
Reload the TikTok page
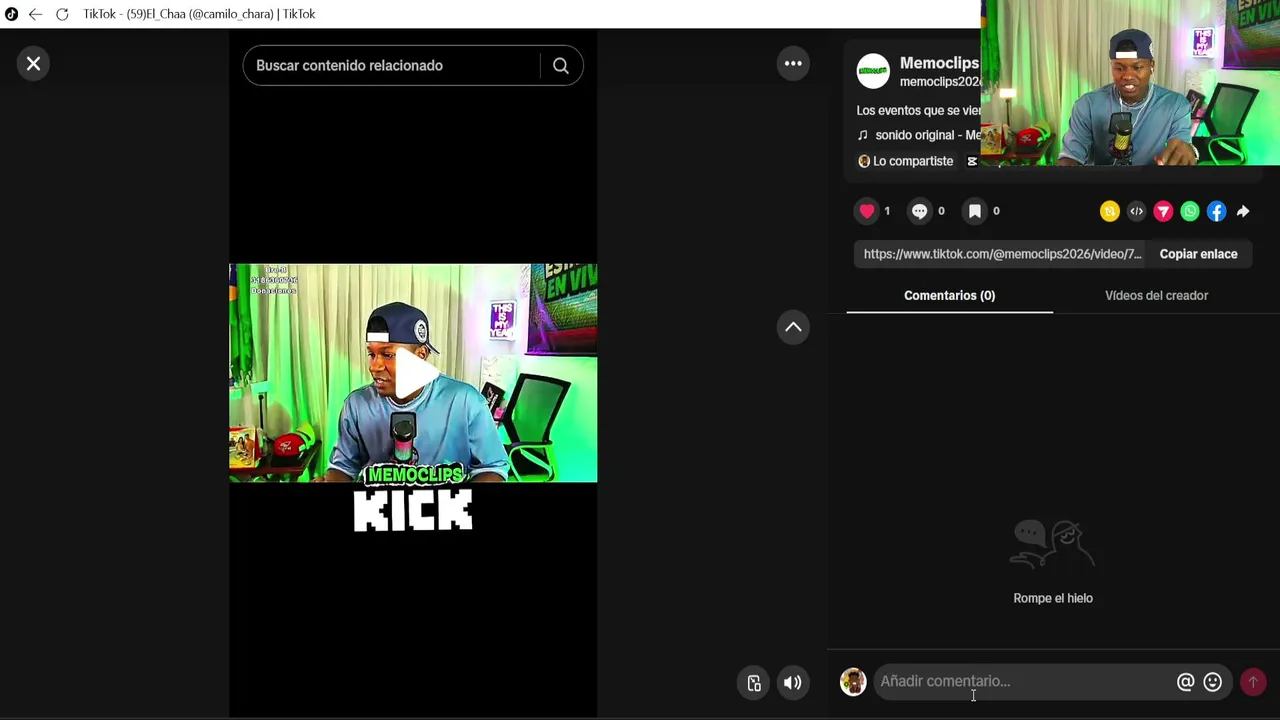click(62, 14)
